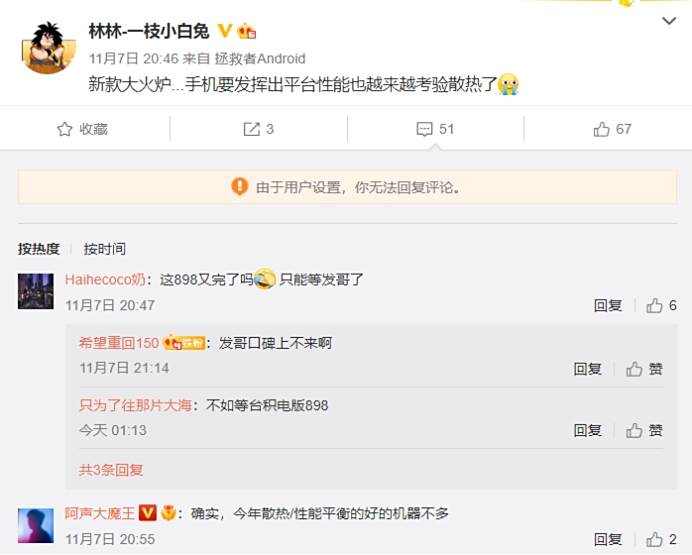Screen dimensions: 692x555
Task: Open the post author's avatar
Action: (x=47, y=49)
